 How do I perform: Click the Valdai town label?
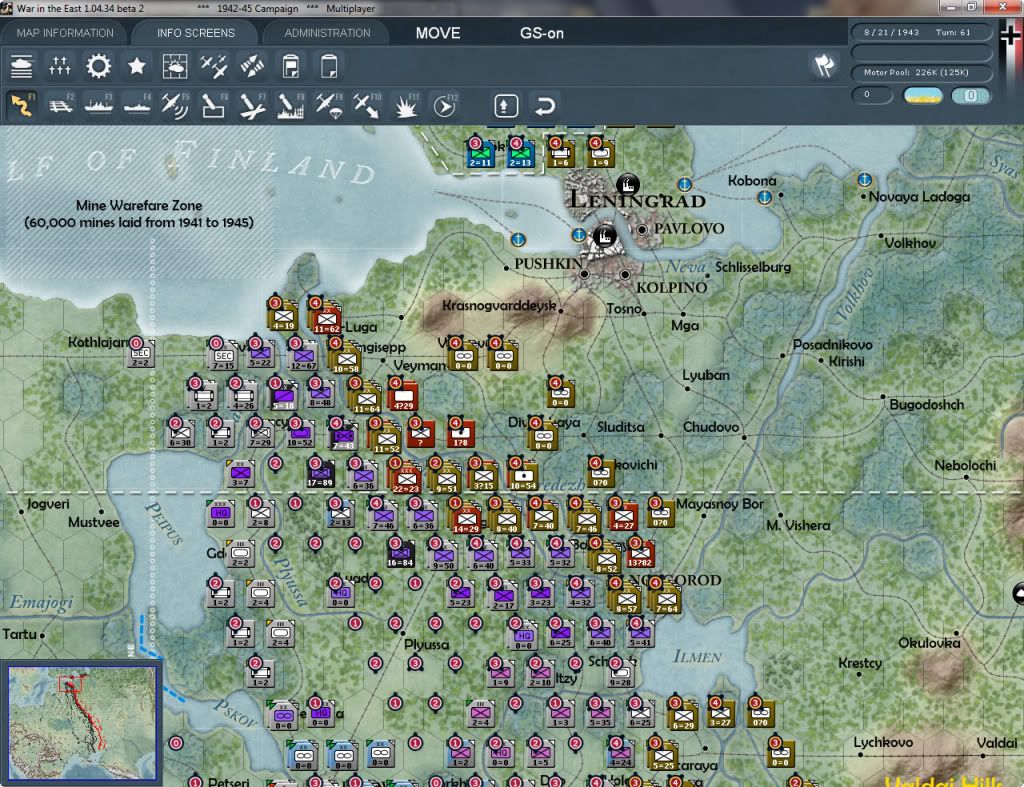pyautogui.click(x=997, y=743)
